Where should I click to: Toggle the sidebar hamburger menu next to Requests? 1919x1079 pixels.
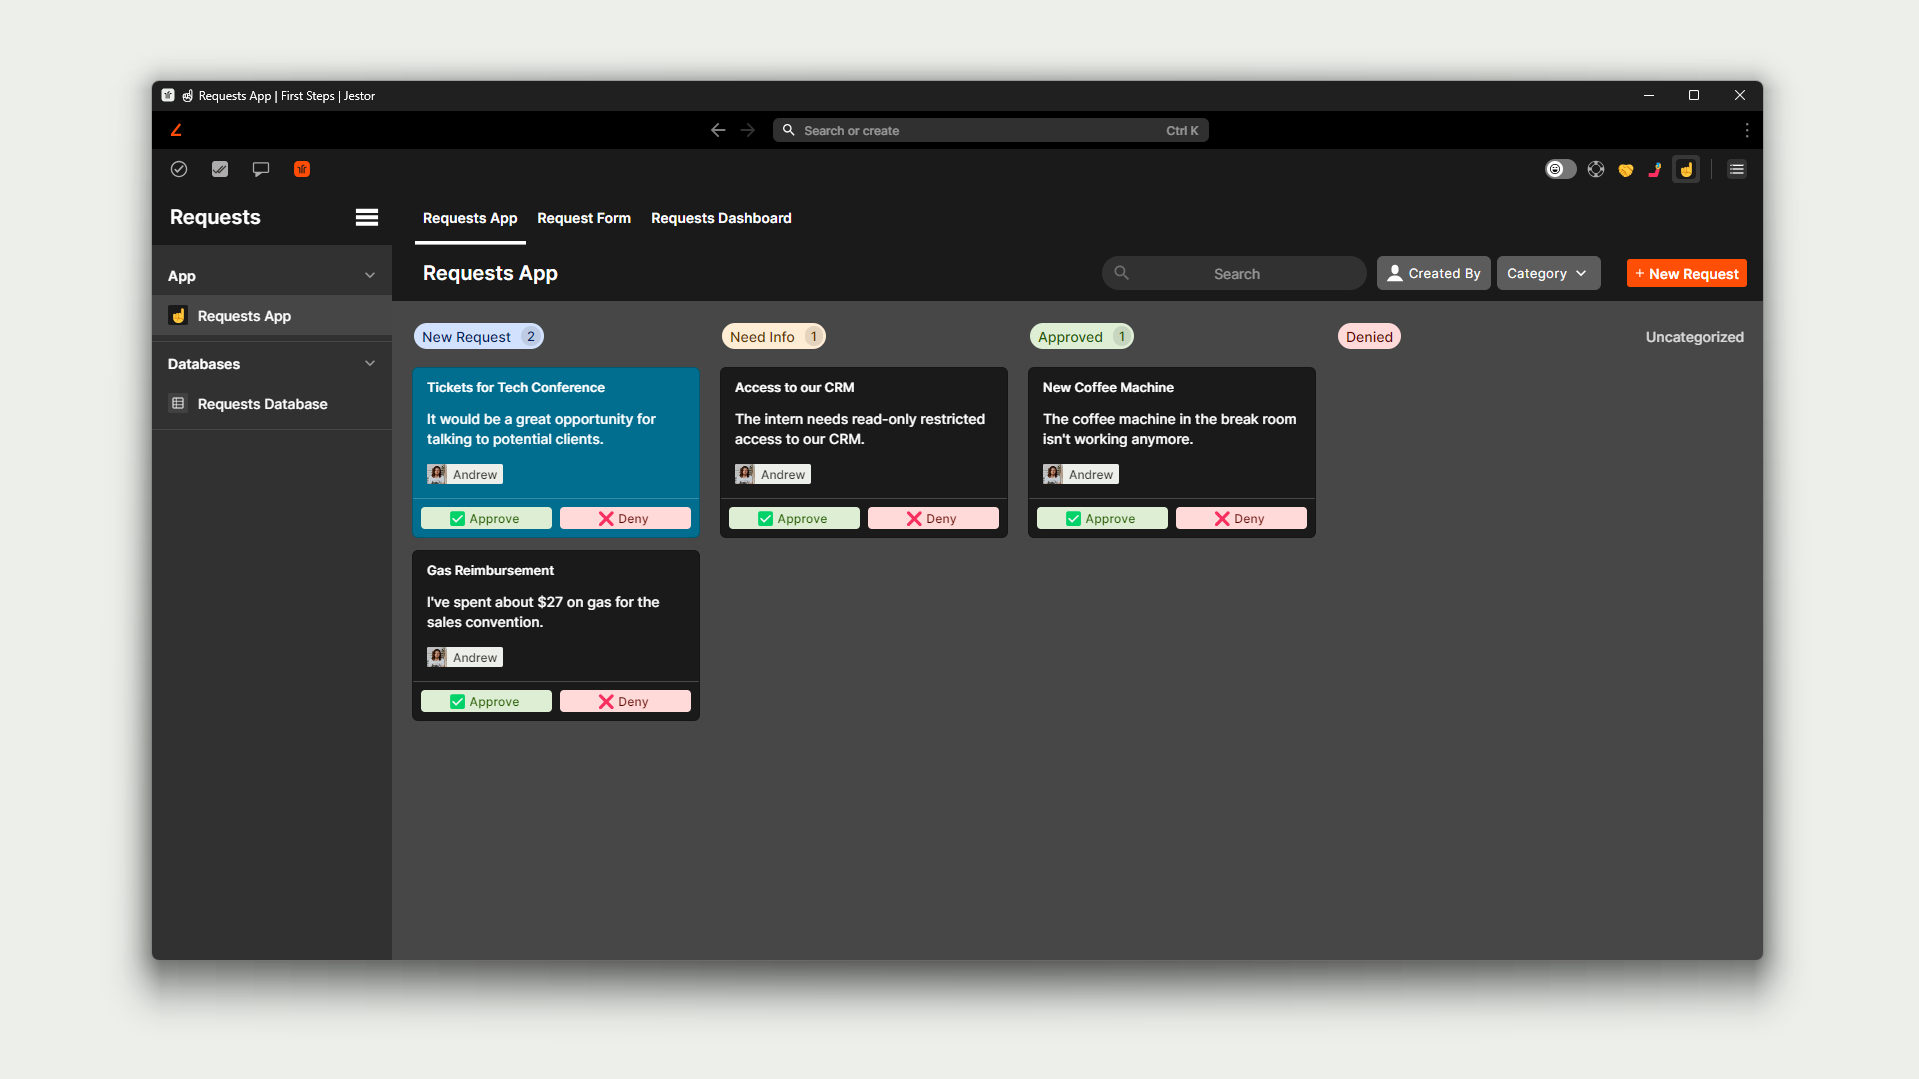(367, 217)
